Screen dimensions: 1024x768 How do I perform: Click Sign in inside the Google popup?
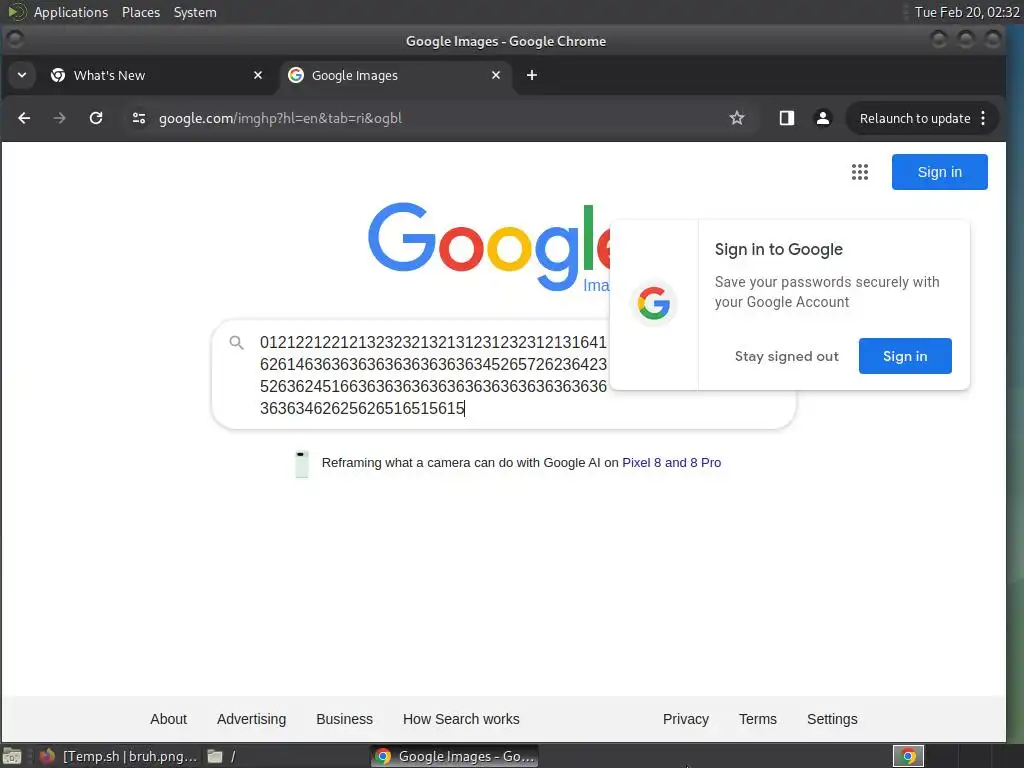[x=904, y=356]
